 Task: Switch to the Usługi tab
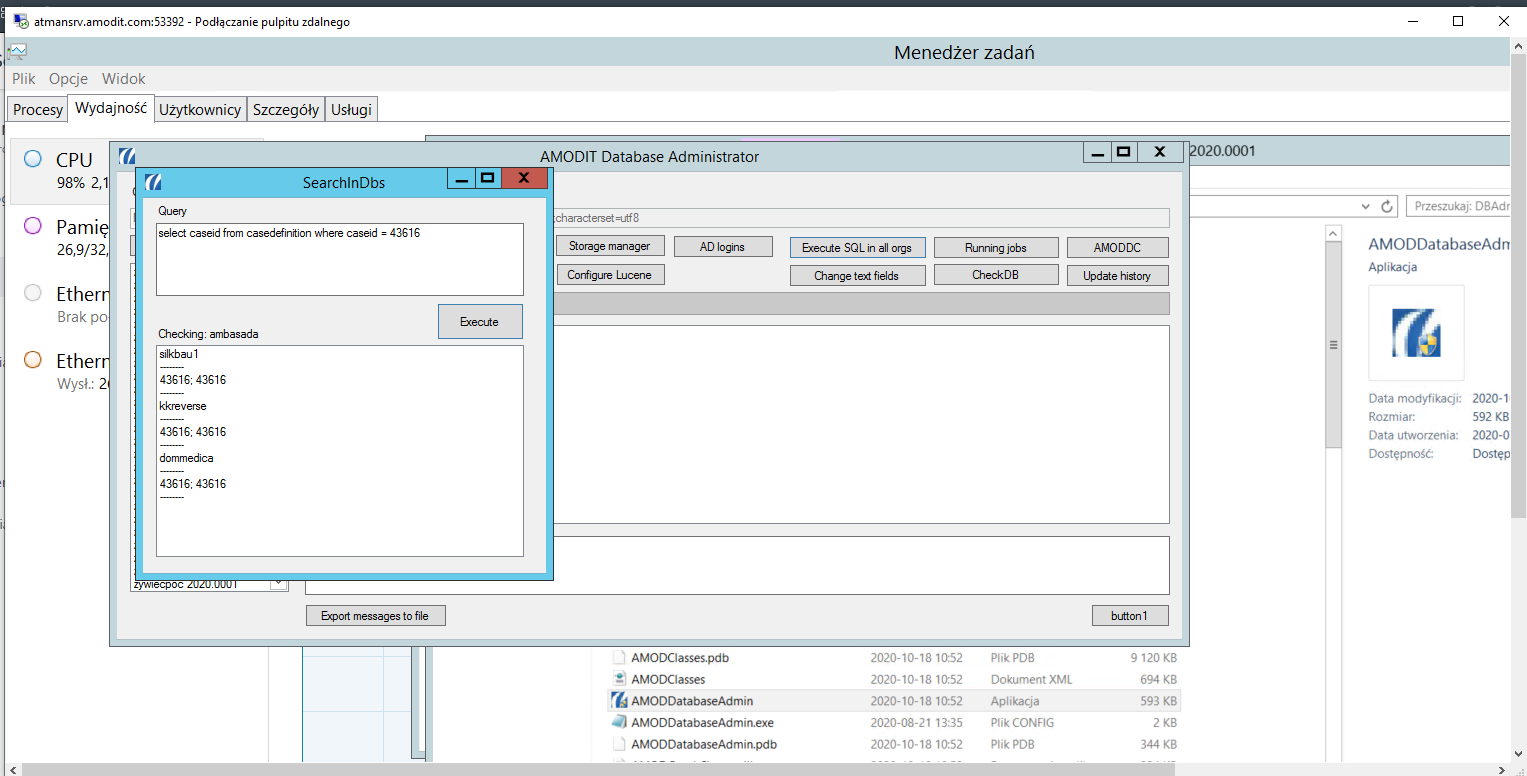tap(352, 109)
